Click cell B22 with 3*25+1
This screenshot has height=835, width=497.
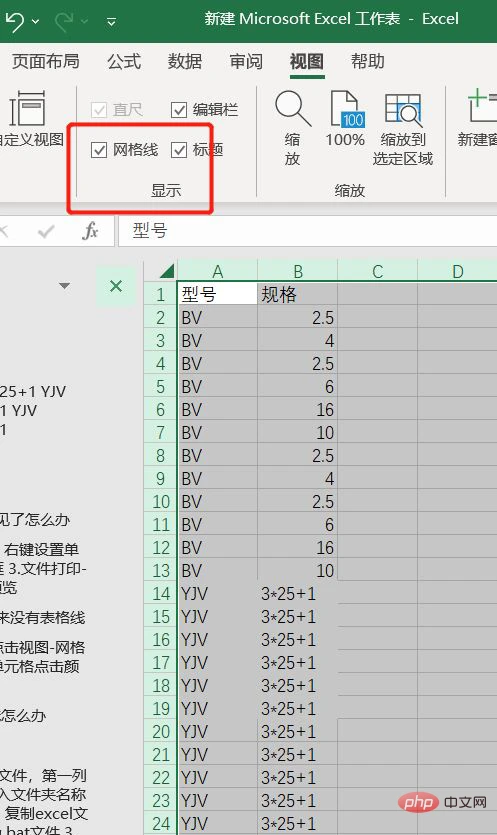tap(298, 777)
